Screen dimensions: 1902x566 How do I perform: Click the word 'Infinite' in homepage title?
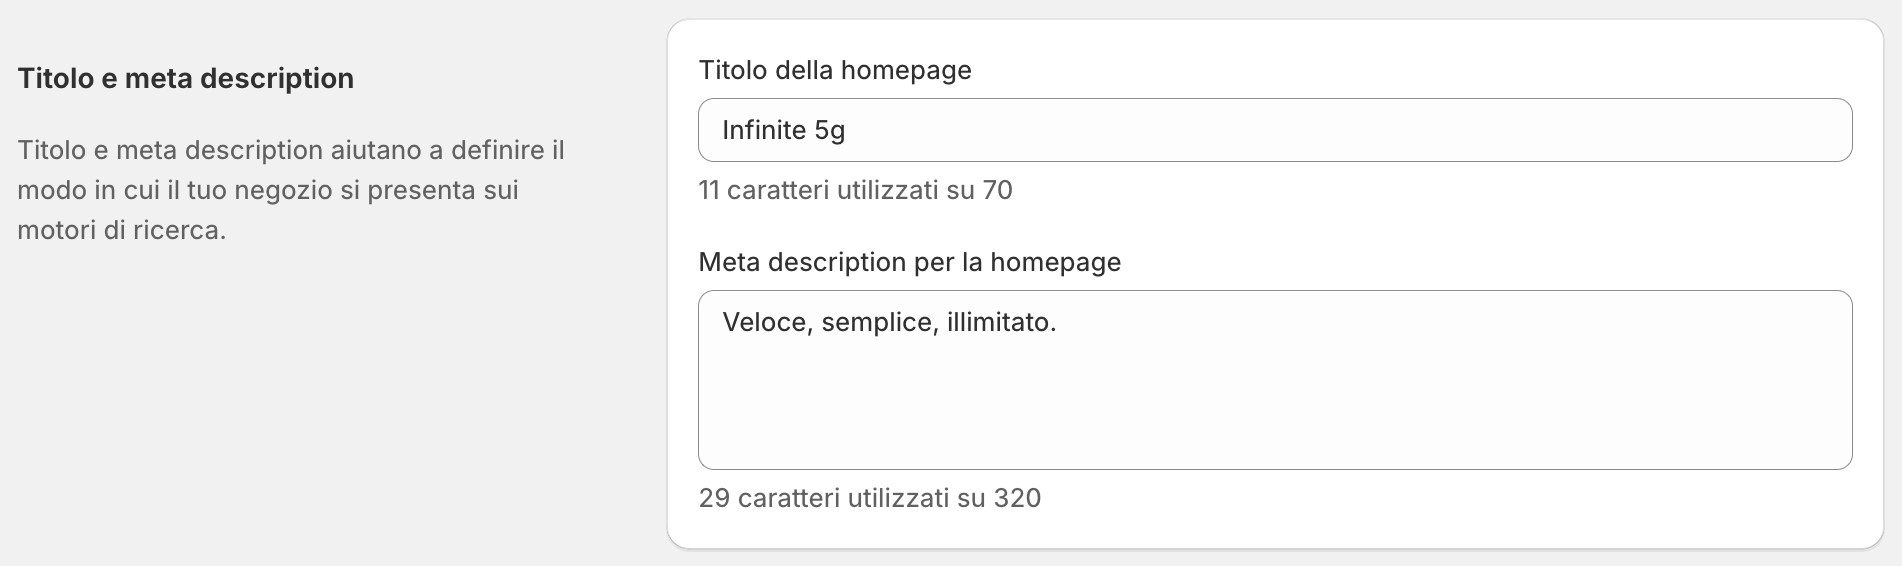[764, 130]
